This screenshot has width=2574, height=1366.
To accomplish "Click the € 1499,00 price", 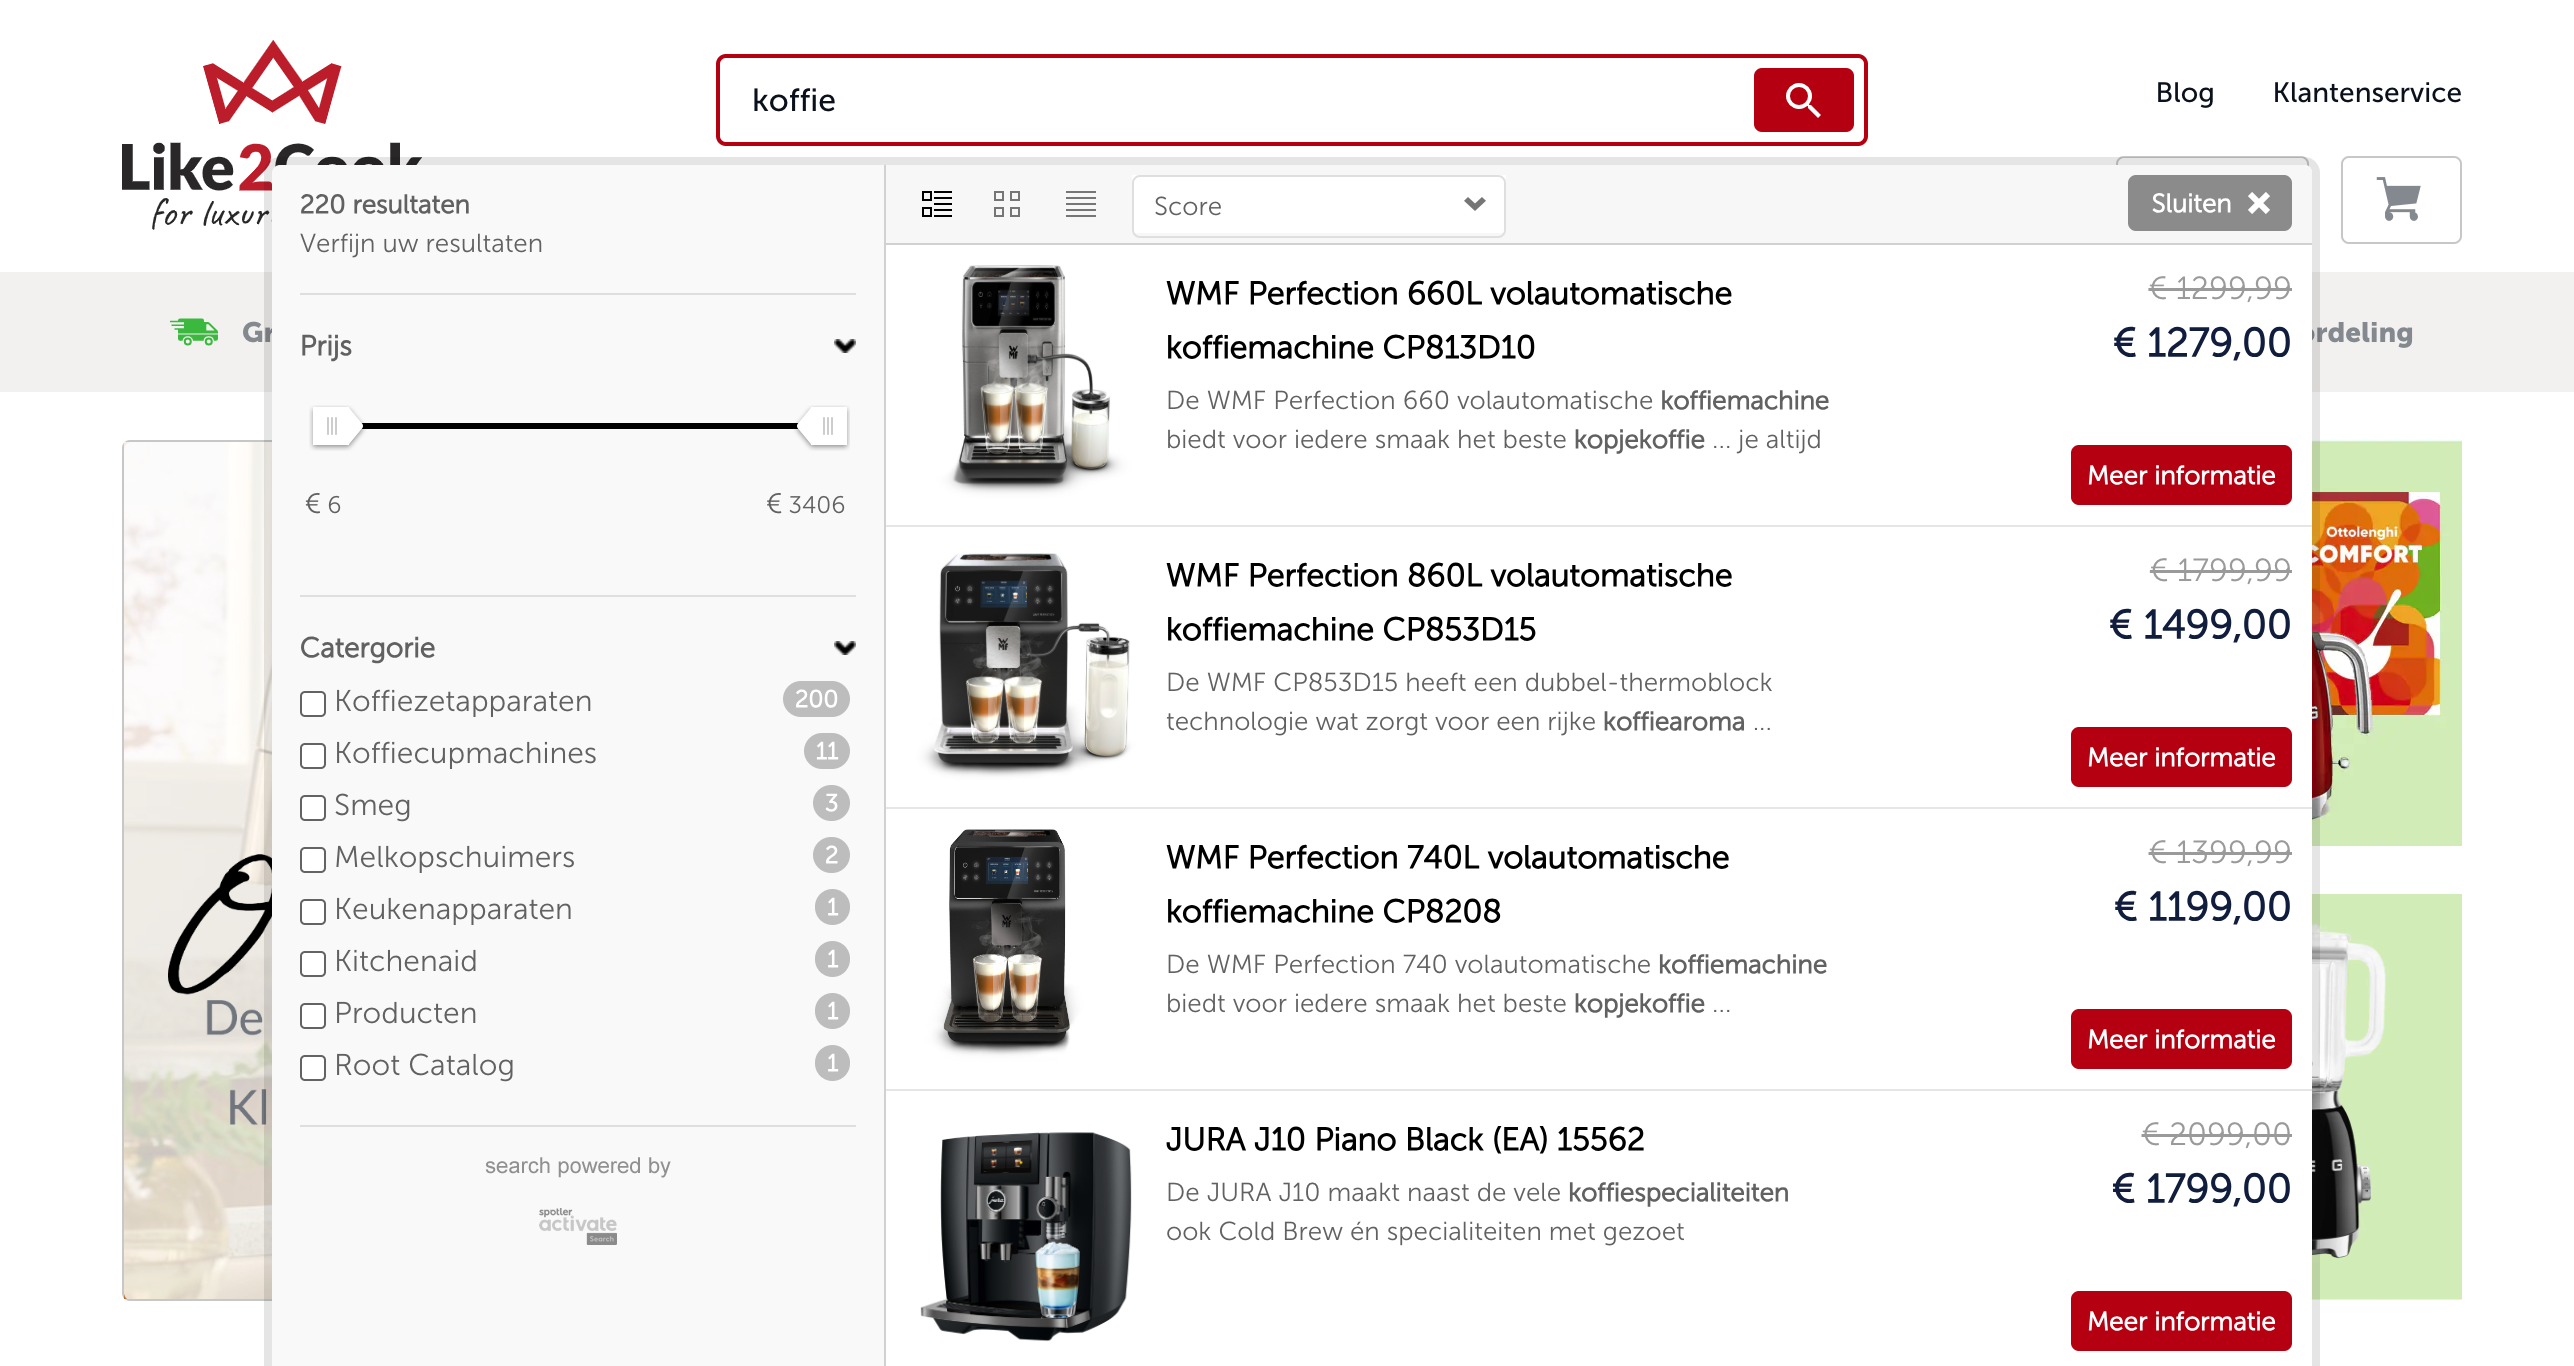I will pos(2199,624).
